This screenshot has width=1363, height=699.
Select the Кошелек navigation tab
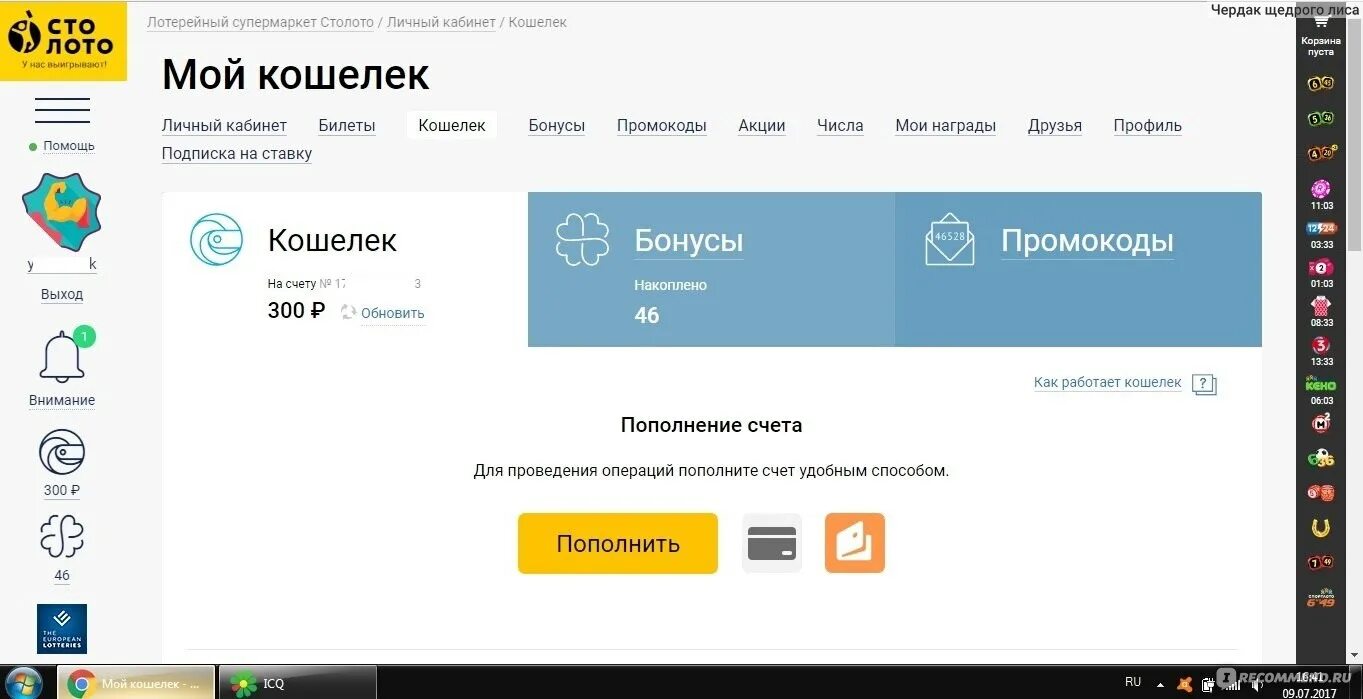click(x=452, y=126)
